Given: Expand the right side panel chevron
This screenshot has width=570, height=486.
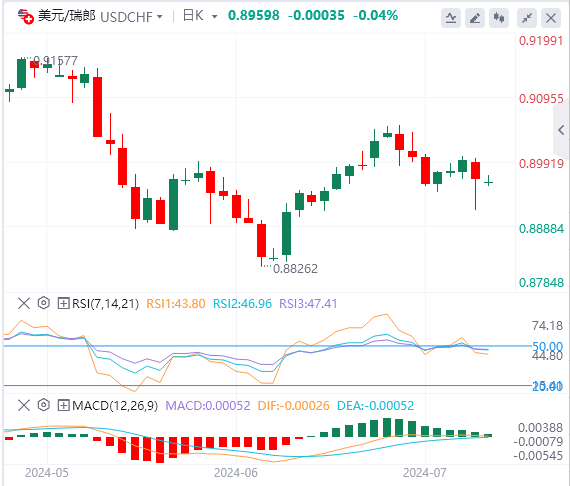Looking at the screenshot, I should coord(561,130).
